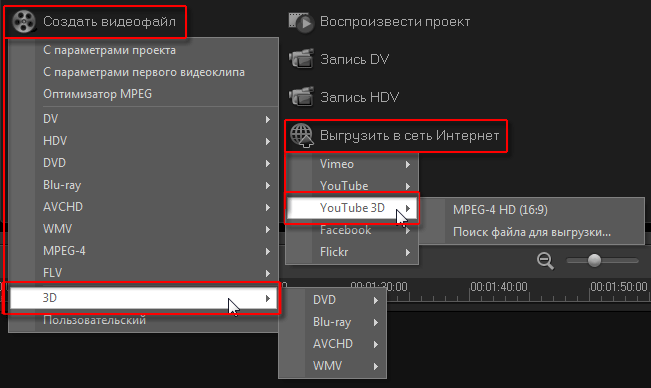Select С параметрами первого видеоклипа

point(143,72)
